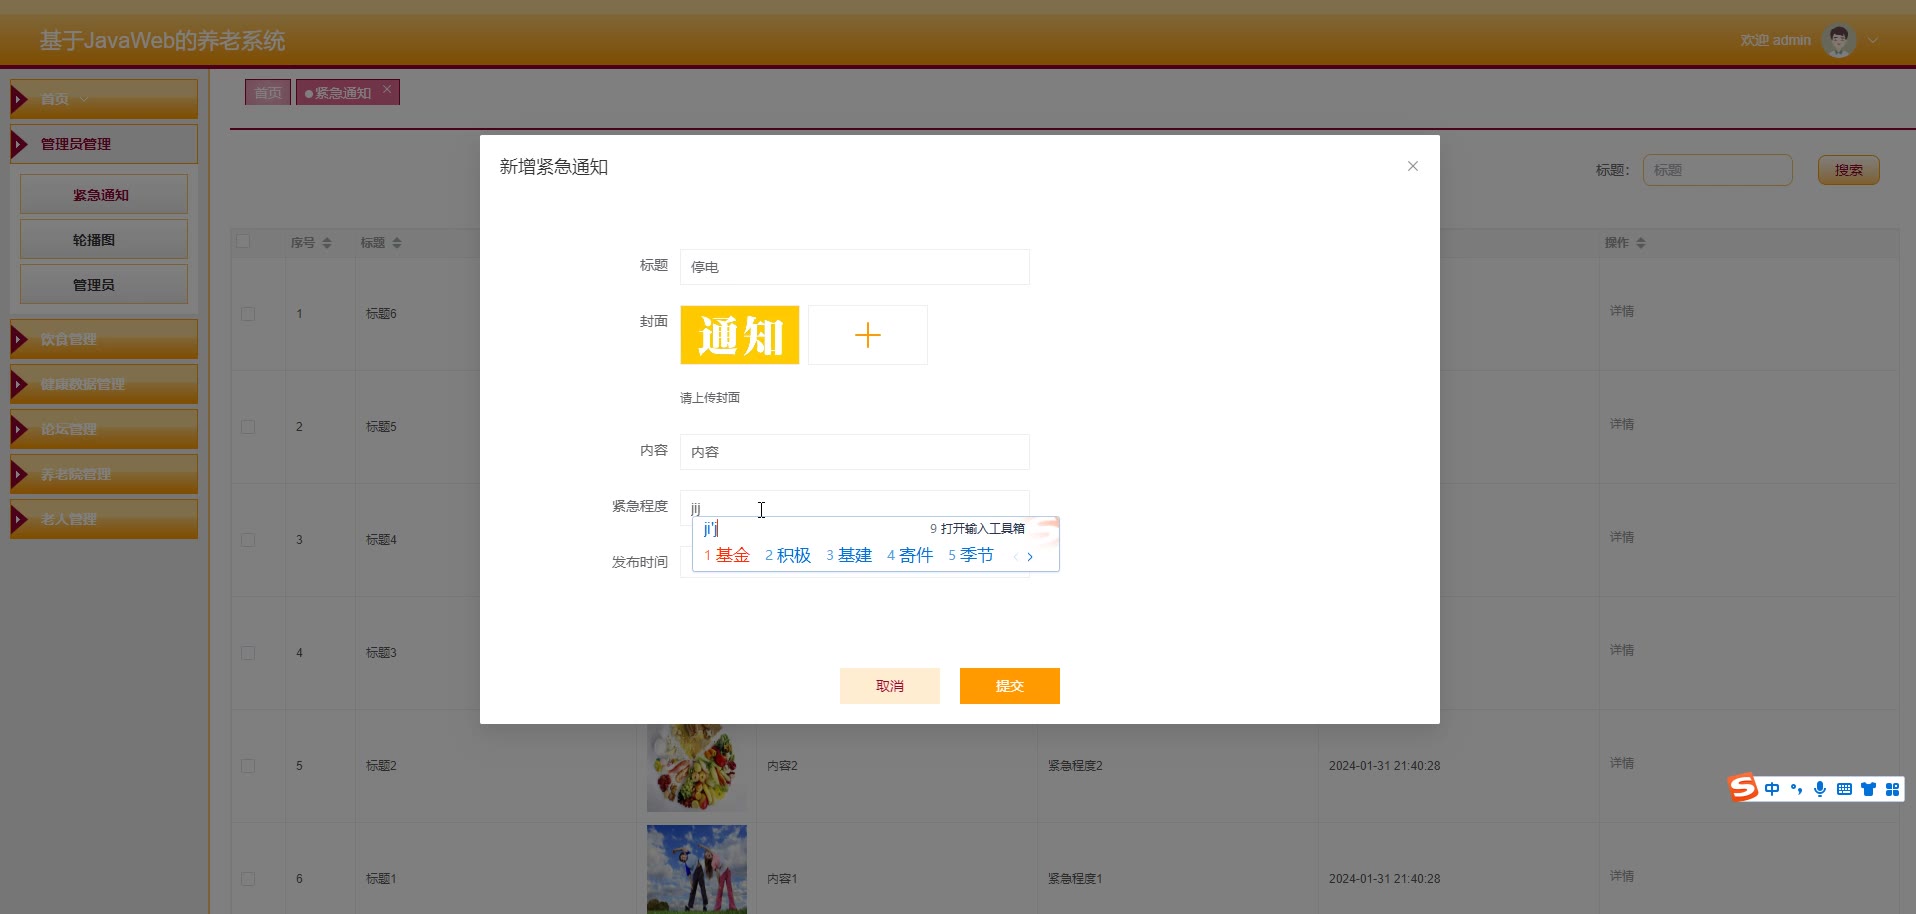This screenshot has height=914, width=1916.
Task: Click the admin avatar in the header
Action: [1839, 41]
